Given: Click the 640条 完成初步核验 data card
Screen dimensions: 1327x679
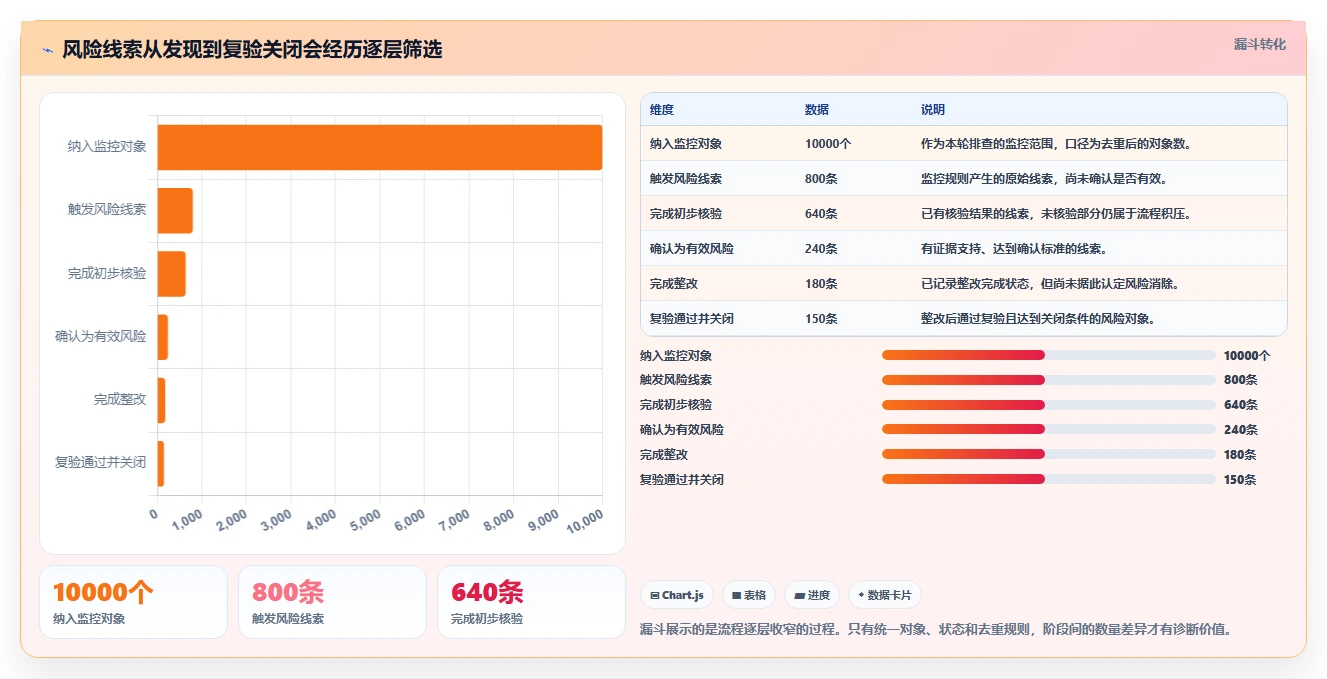Looking at the screenshot, I should pos(531,602).
